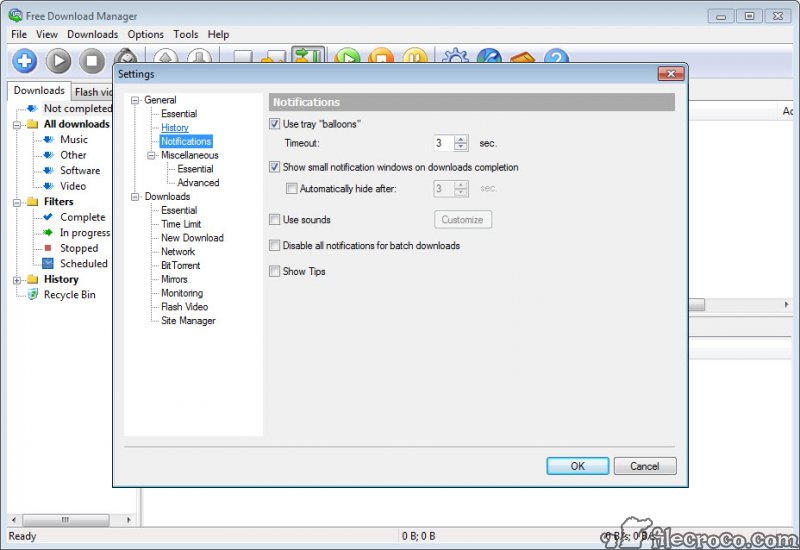Select BitTorrent settings page
The height and width of the screenshot is (550, 800).
(x=181, y=265)
